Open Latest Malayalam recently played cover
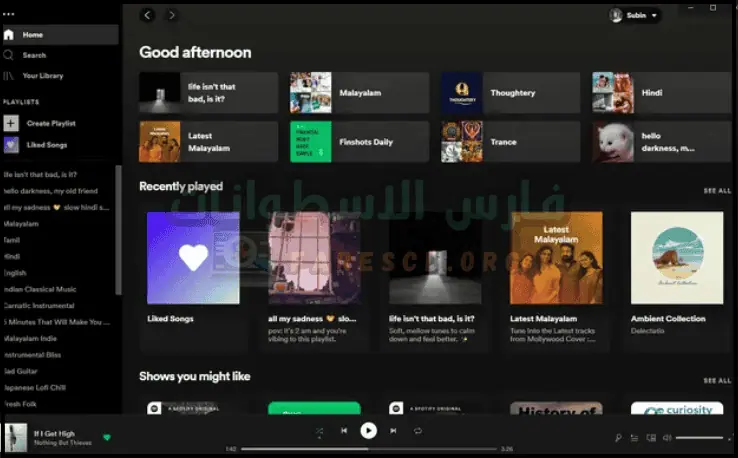Screen dimensions: 738x458 point(556,258)
